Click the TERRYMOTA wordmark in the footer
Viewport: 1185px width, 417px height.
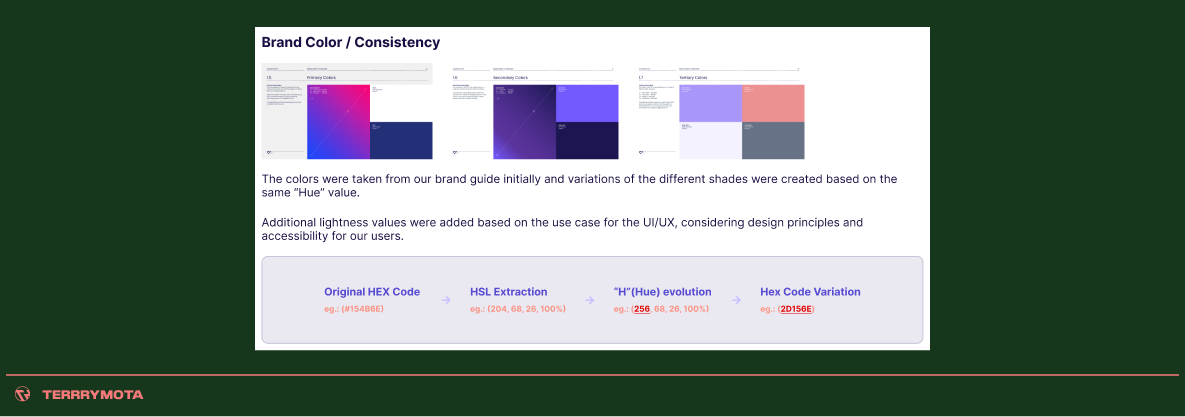tap(93, 394)
